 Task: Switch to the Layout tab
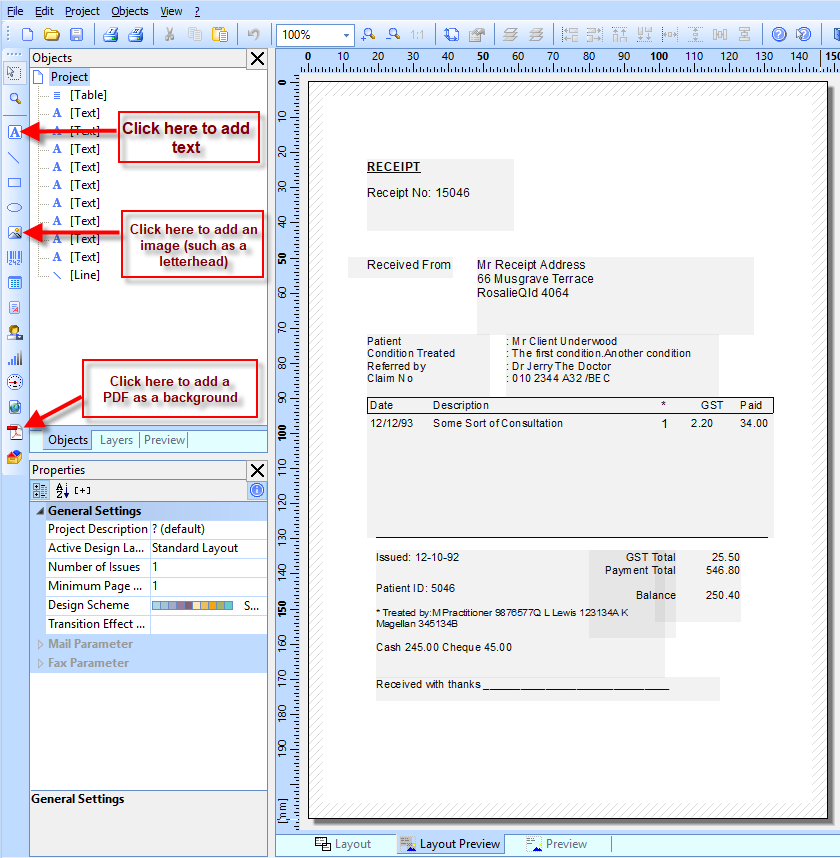(x=343, y=844)
